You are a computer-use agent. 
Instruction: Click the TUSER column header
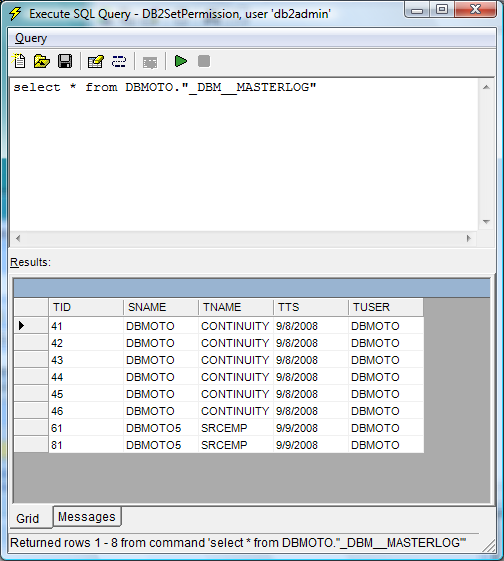click(386, 307)
